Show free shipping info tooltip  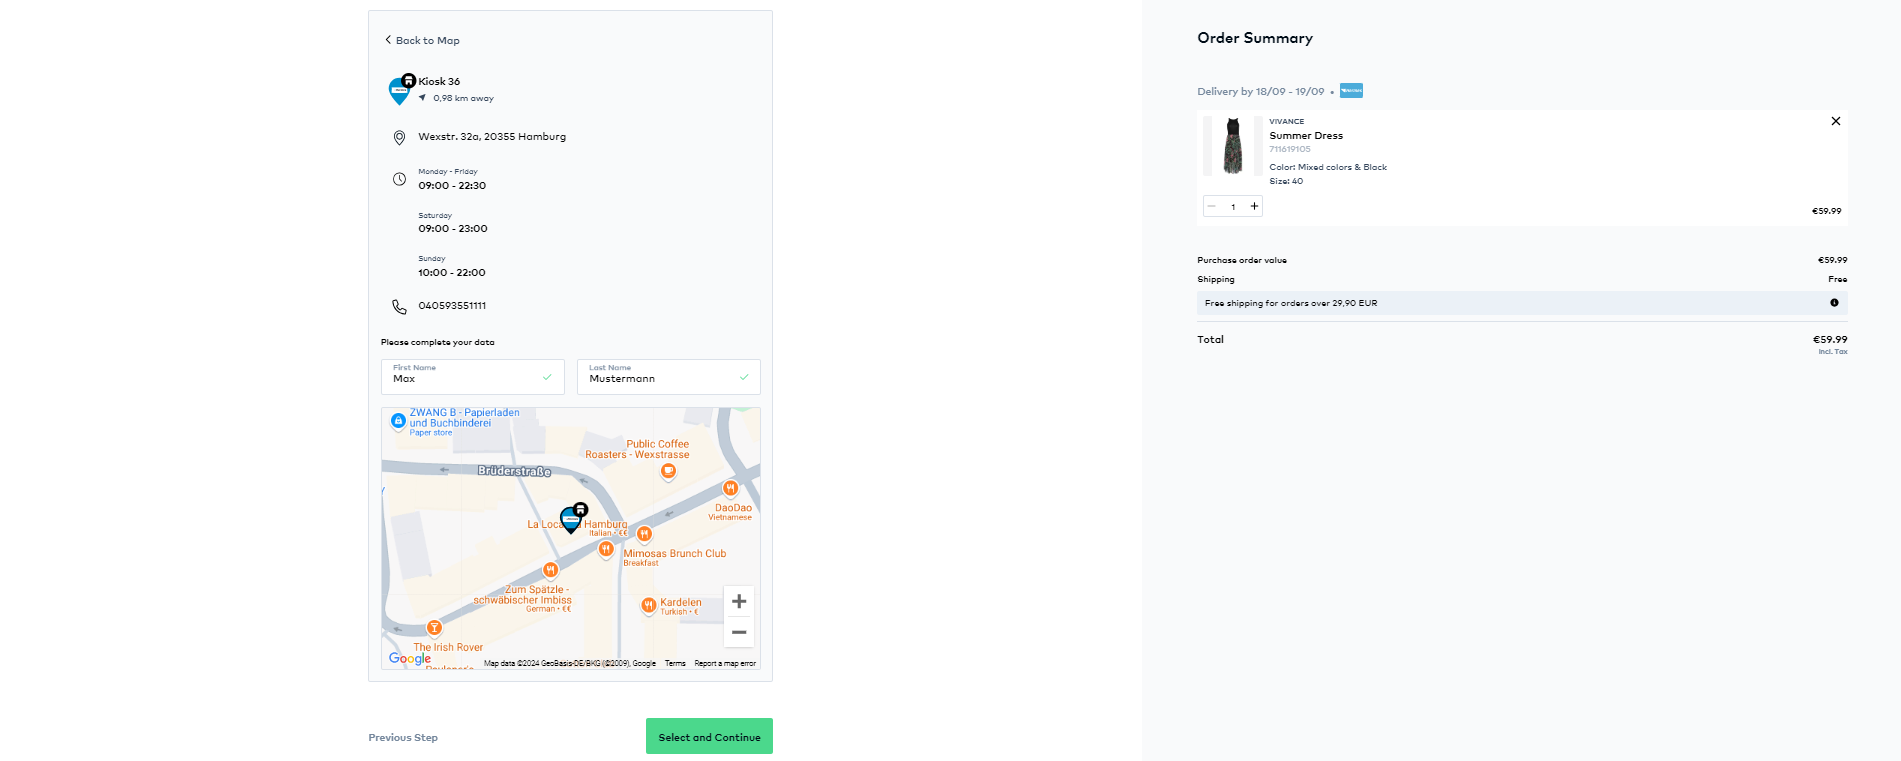click(x=1834, y=303)
